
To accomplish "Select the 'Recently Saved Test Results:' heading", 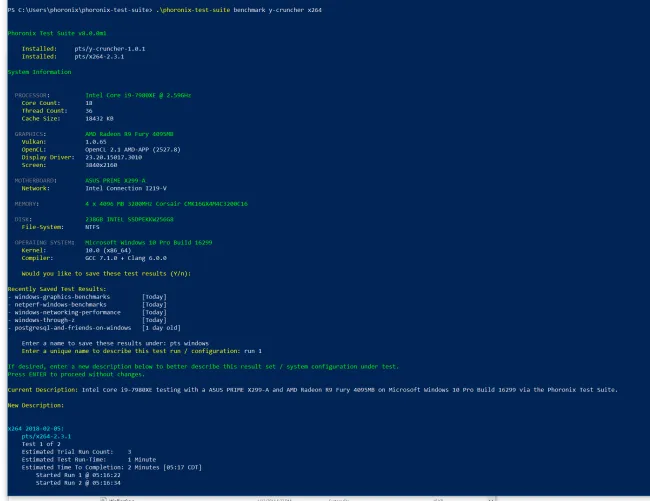I will tap(57, 289).
